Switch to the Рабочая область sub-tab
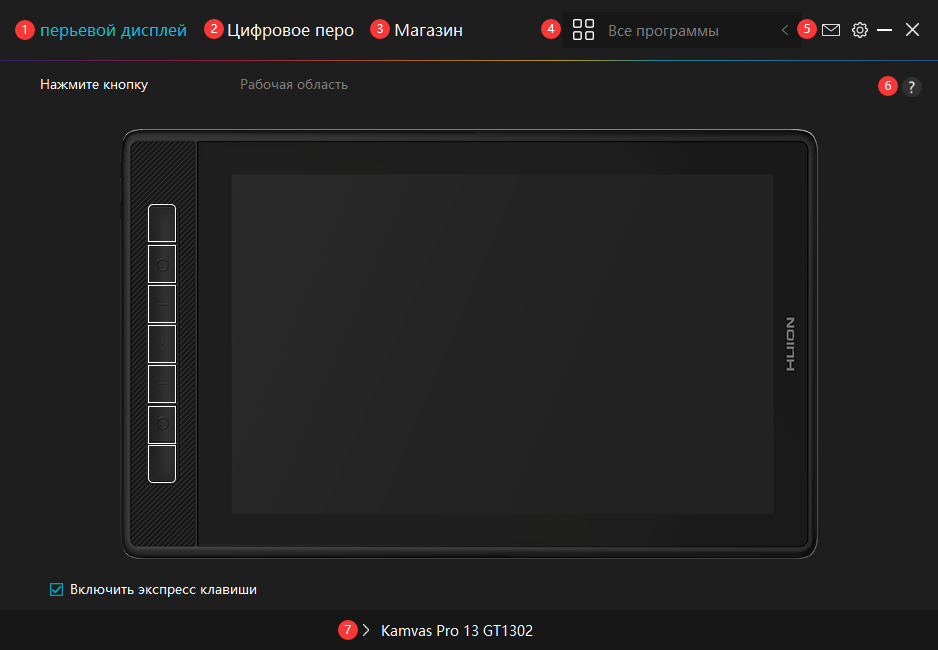Screen dimensions: 938x650 pyautogui.click(x=294, y=84)
